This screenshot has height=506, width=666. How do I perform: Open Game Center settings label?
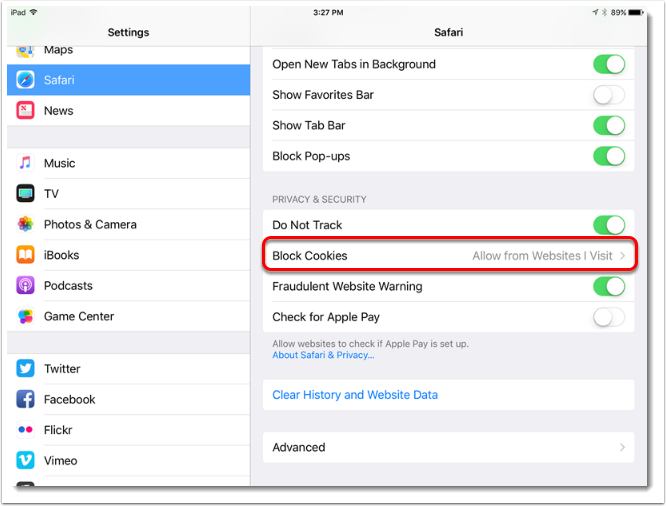click(79, 316)
